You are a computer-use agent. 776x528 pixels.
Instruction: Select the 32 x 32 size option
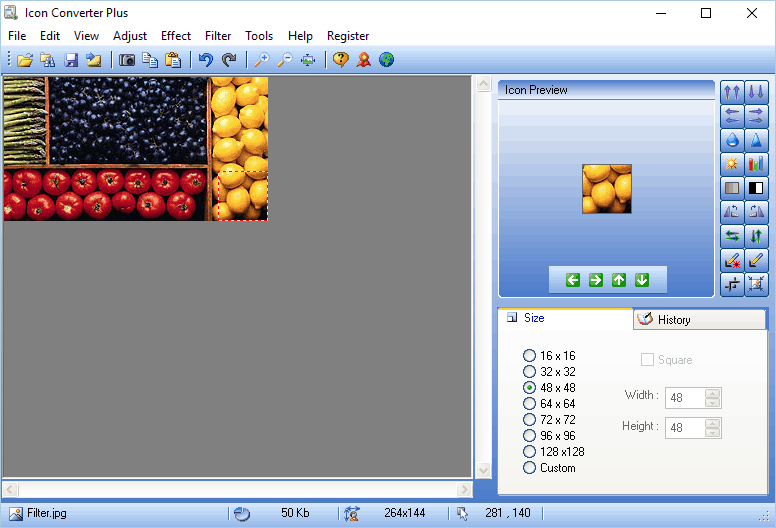[x=549, y=372]
